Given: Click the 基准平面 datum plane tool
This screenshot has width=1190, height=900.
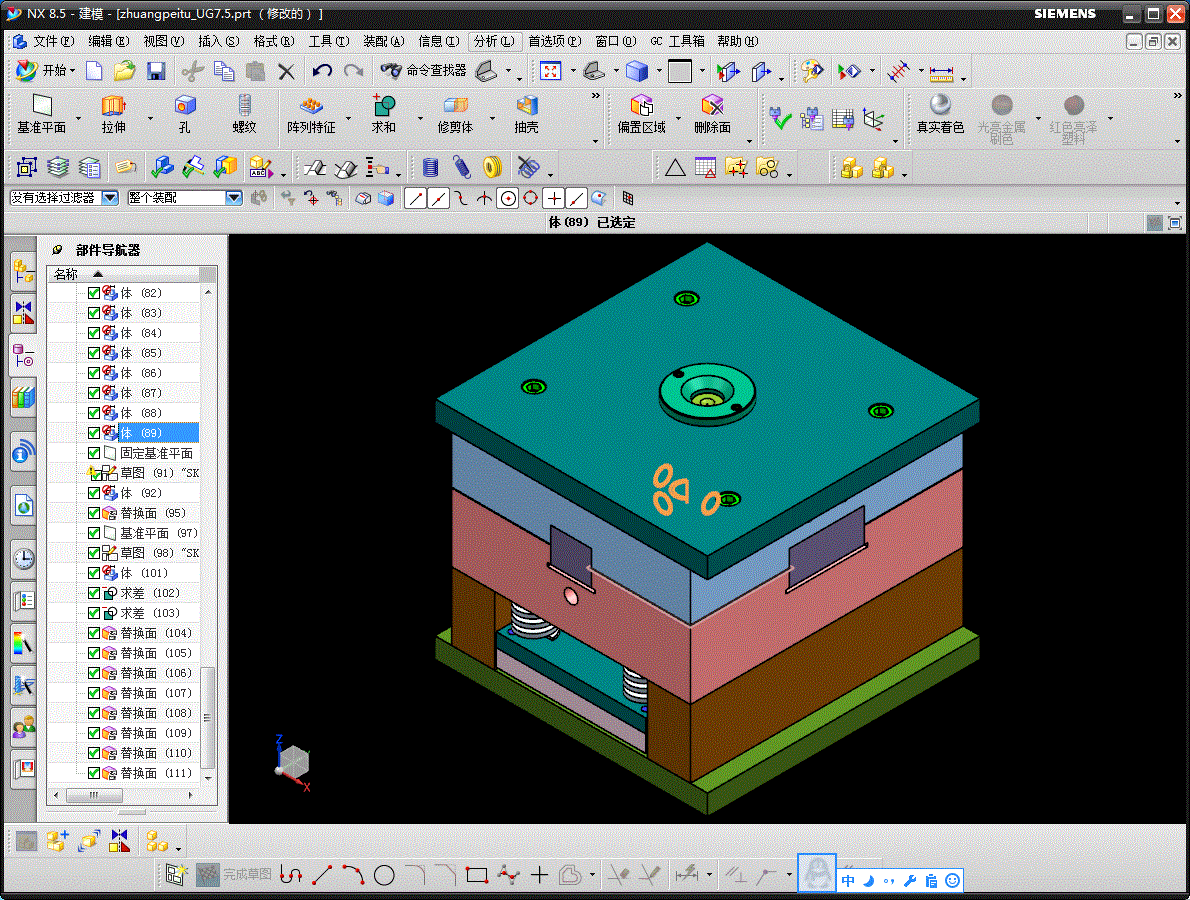Looking at the screenshot, I should 42,114.
